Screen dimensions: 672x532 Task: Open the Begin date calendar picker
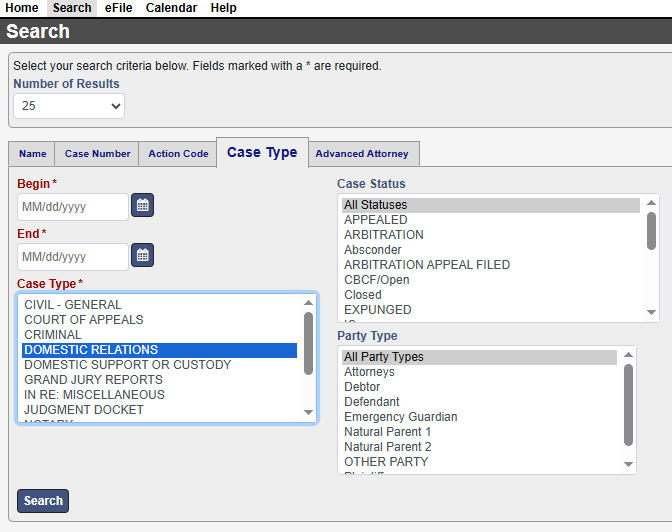[x=143, y=206]
